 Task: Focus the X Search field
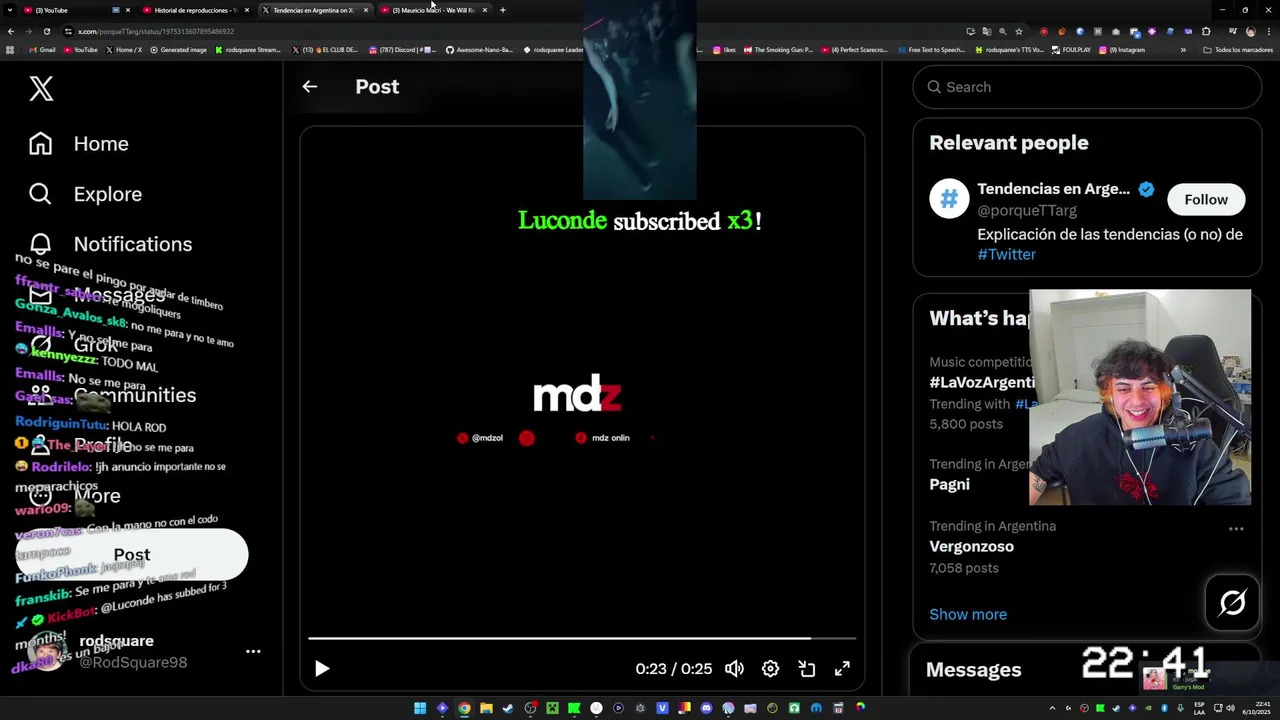(1087, 87)
